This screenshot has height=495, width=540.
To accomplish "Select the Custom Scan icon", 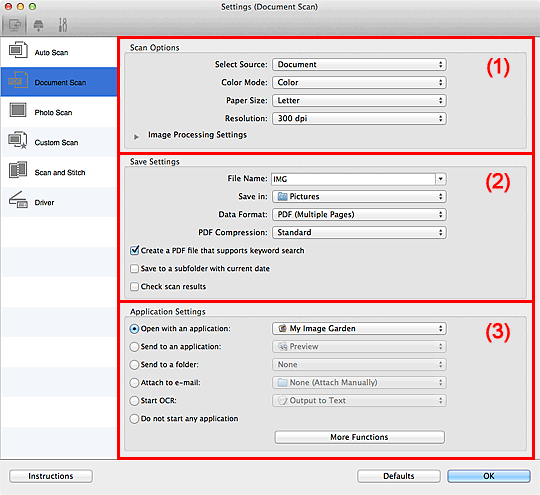I will click(x=18, y=140).
